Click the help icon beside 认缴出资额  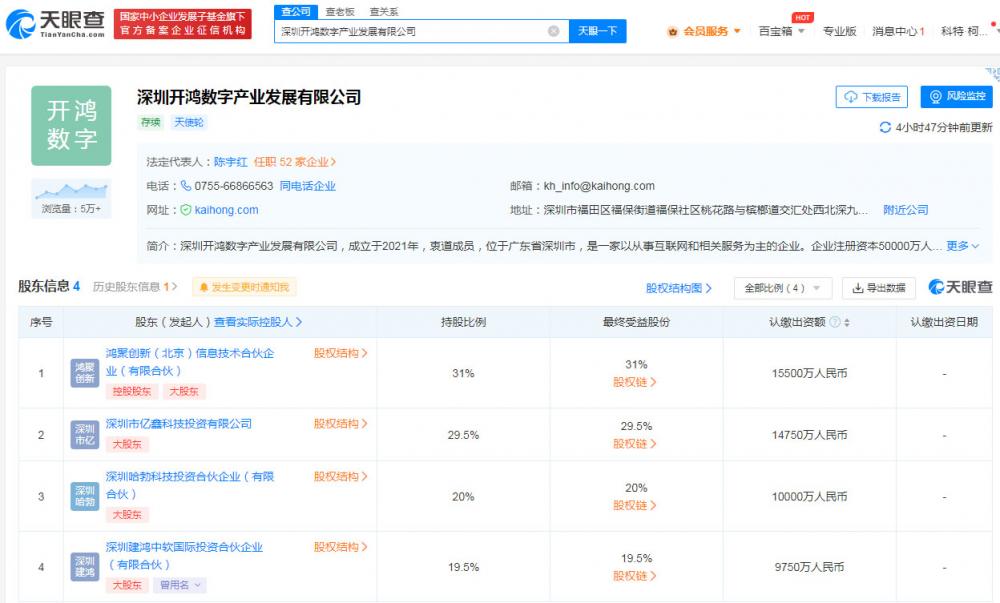[x=834, y=322]
